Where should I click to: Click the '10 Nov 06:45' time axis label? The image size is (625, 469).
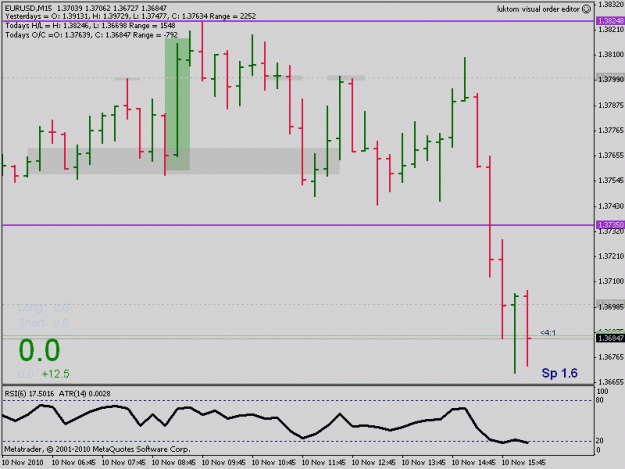[x=74, y=463]
